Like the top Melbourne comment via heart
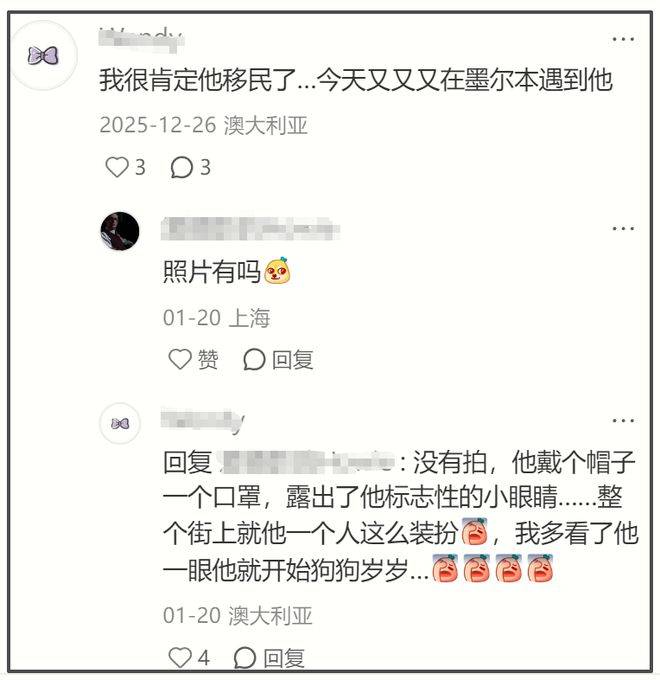 tap(117, 167)
